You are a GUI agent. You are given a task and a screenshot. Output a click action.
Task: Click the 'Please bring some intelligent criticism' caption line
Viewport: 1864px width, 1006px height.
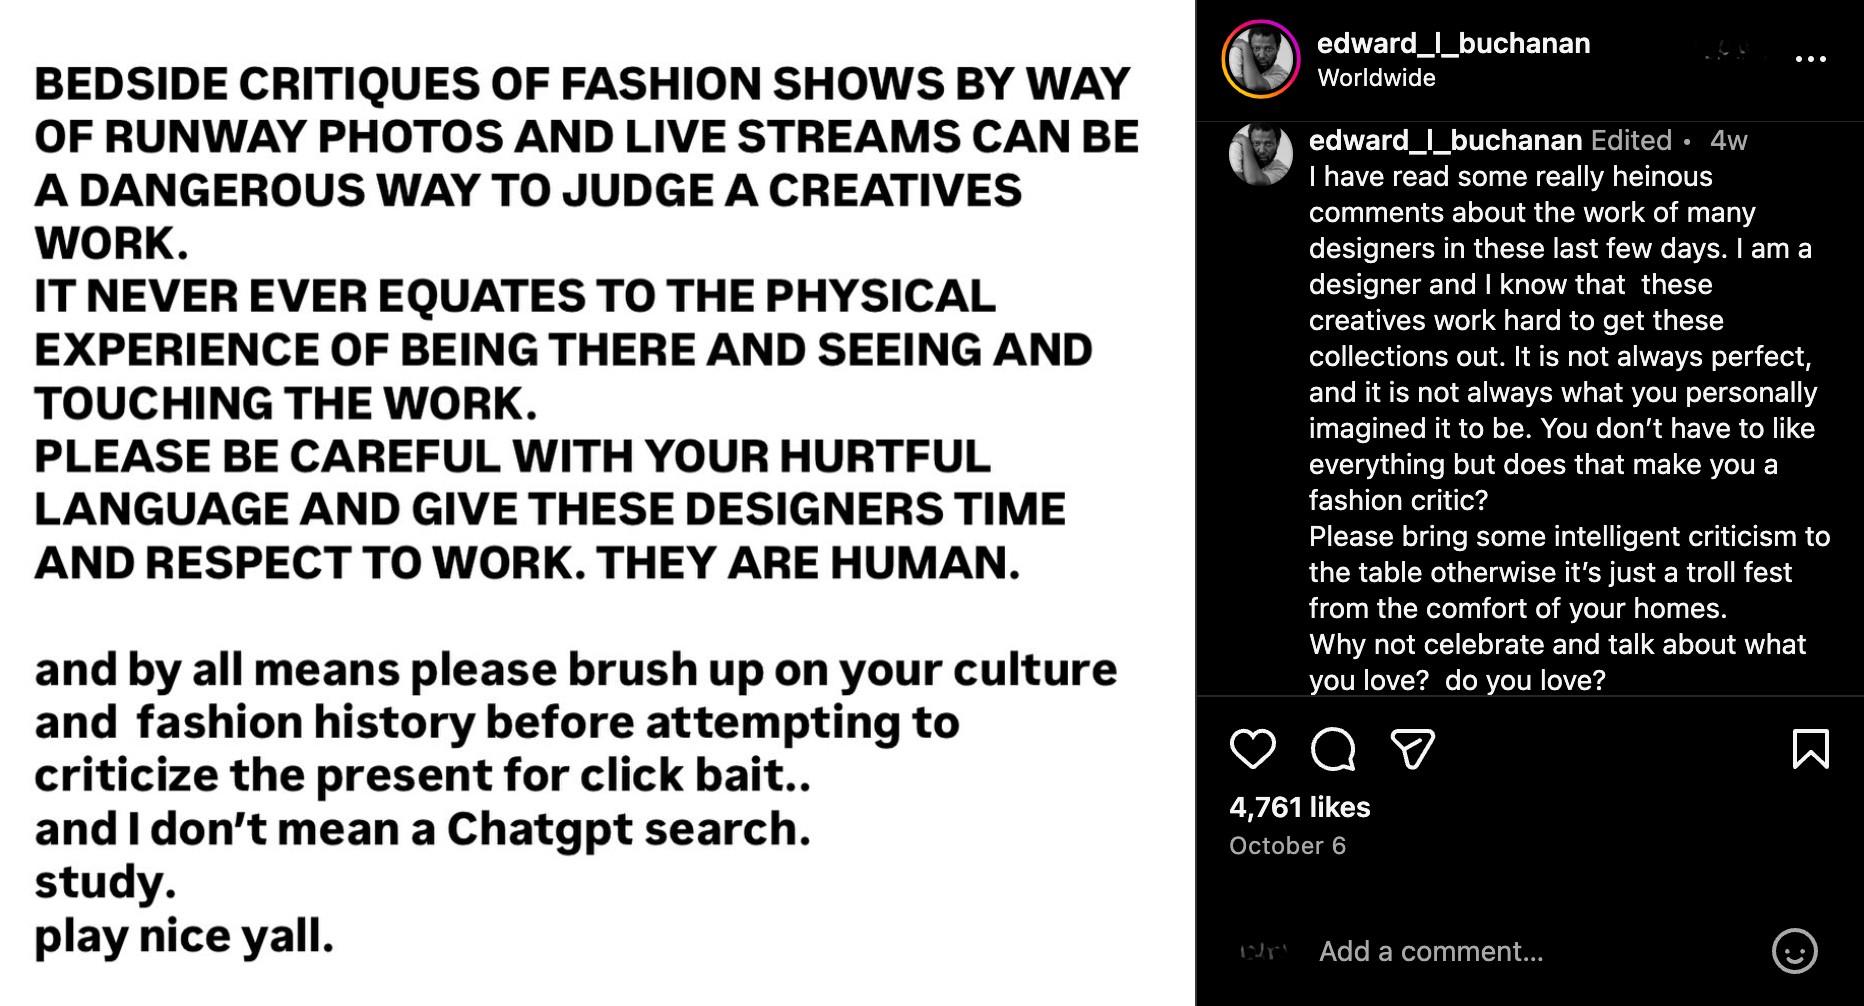(x=1569, y=537)
